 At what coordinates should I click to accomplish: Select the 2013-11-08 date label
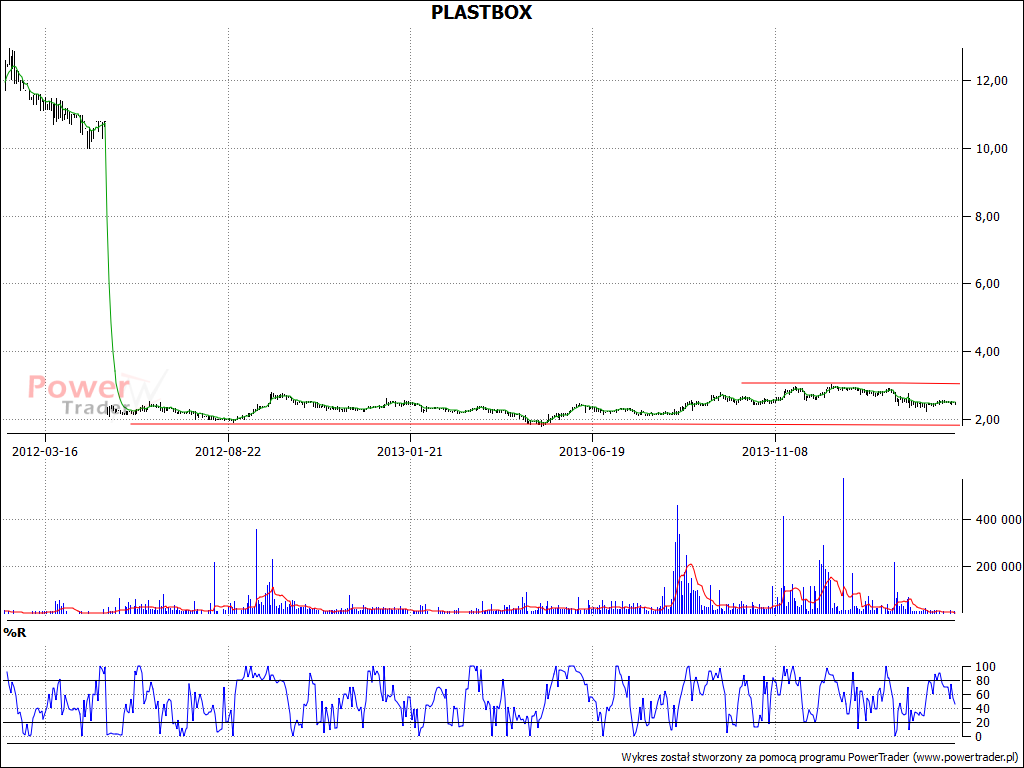coord(775,452)
